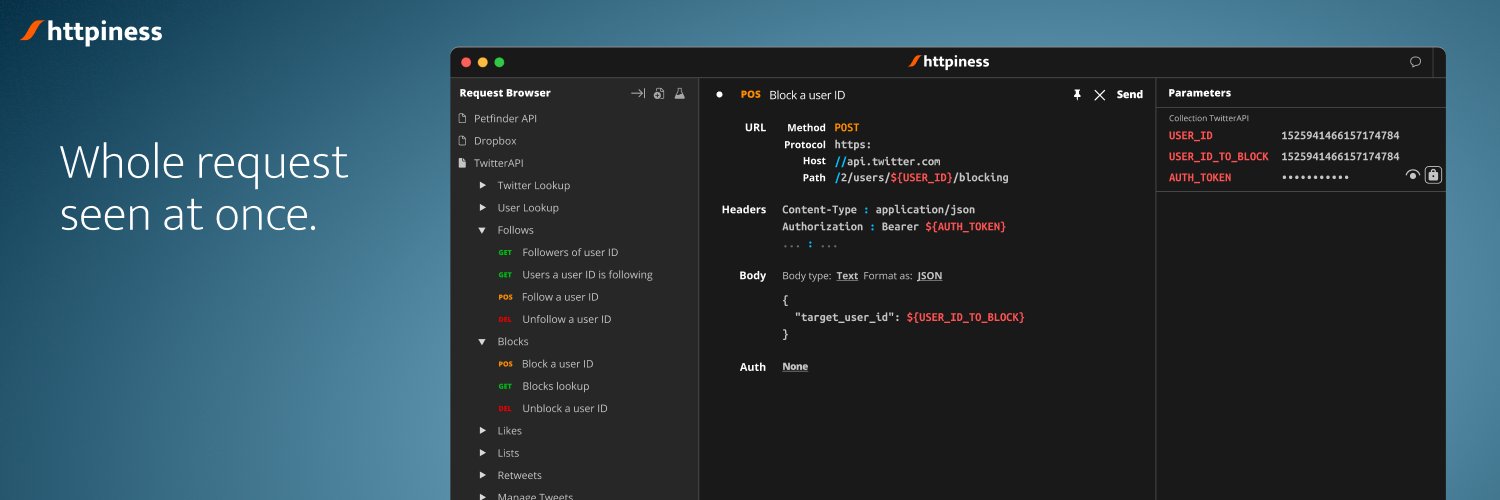Open the chat bubble icon in title bar
The height and width of the screenshot is (500, 1500).
1415,62
